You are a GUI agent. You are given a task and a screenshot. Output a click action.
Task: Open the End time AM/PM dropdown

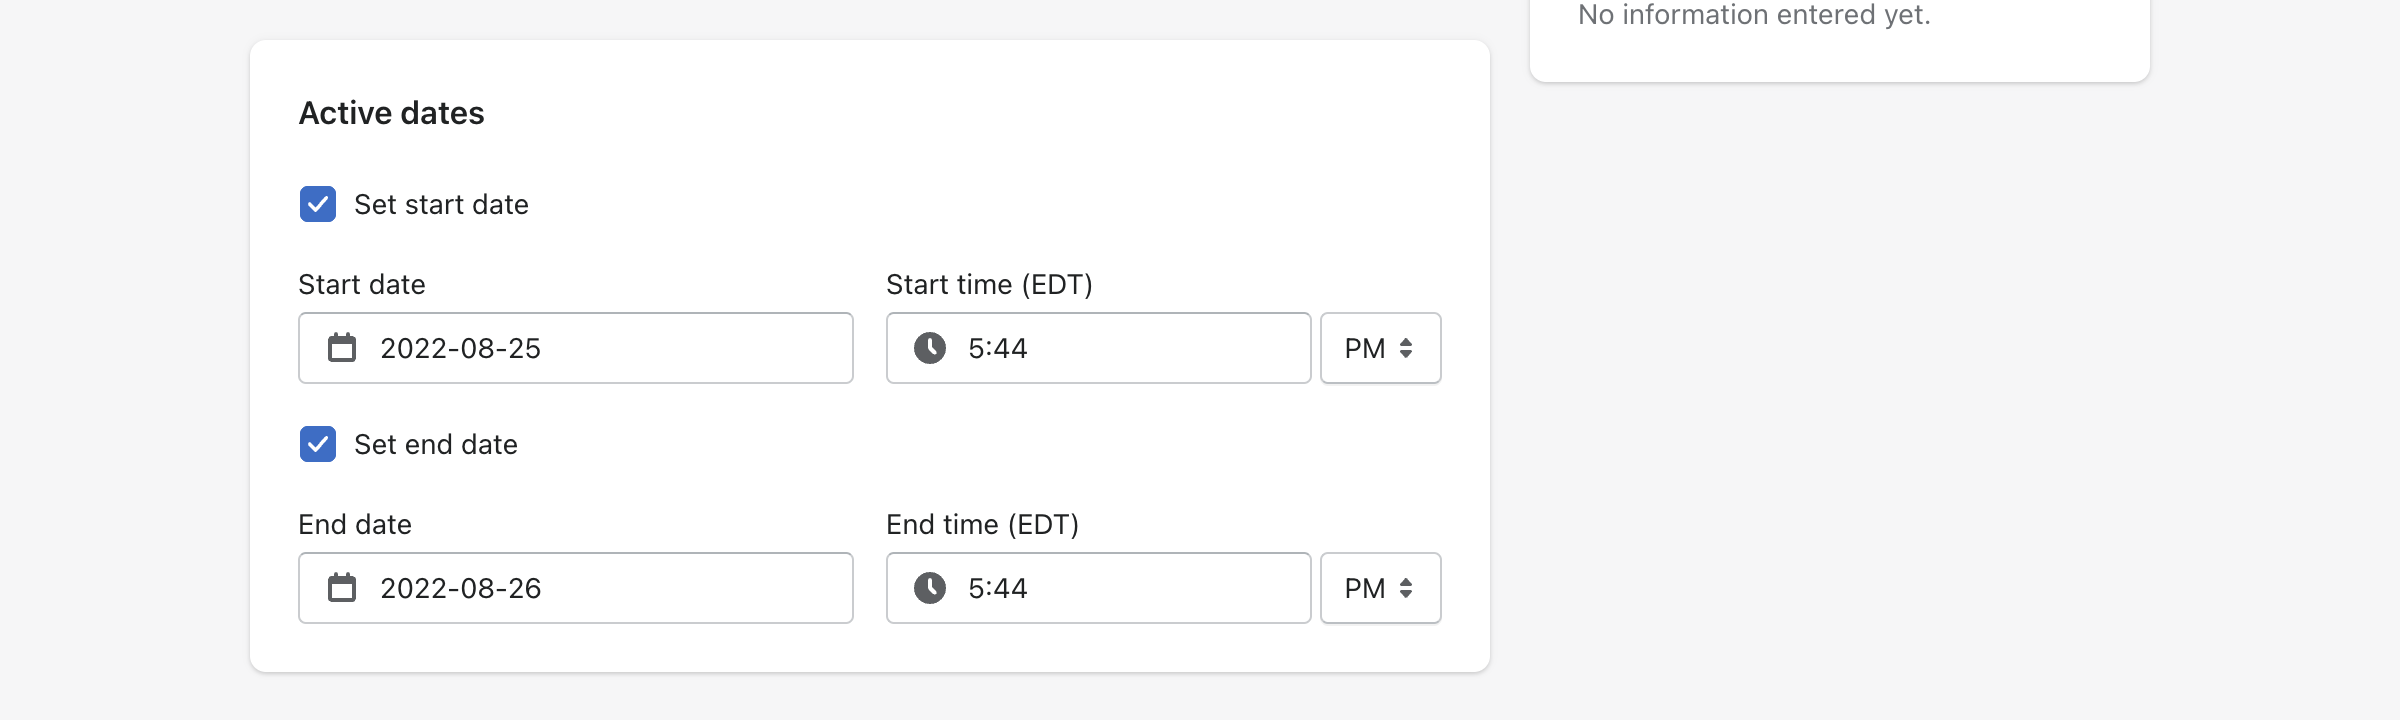coord(1380,588)
